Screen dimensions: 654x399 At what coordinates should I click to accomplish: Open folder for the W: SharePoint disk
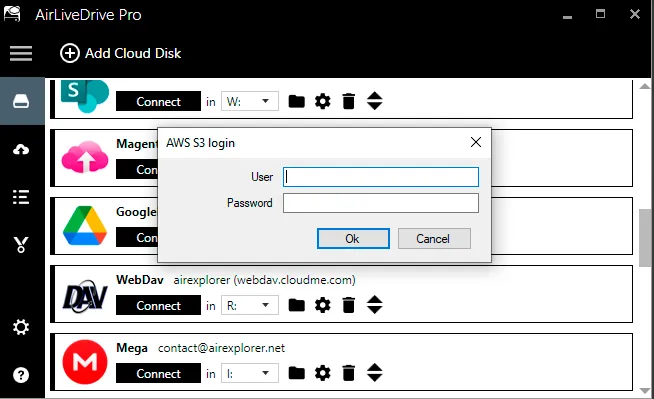pos(297,101)
